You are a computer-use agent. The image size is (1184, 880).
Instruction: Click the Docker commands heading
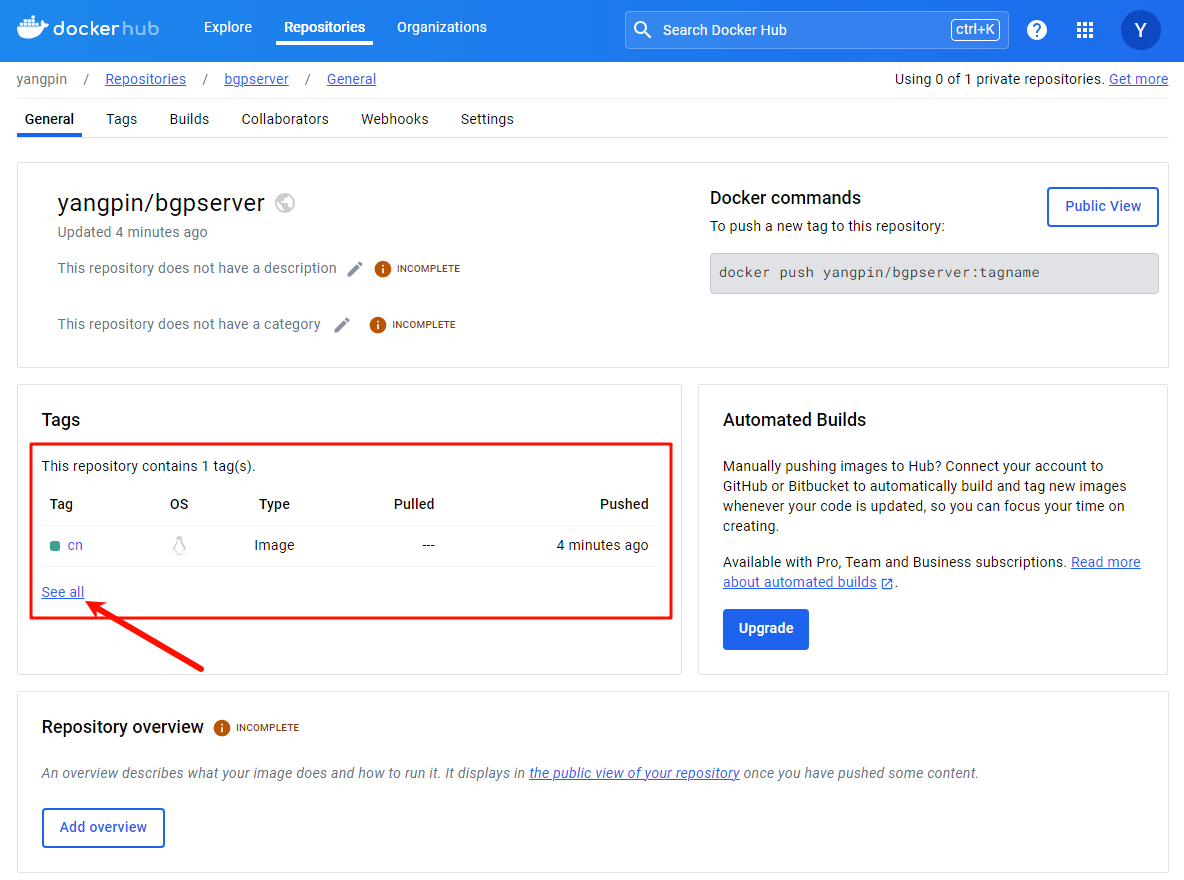(x=785, y=198)
